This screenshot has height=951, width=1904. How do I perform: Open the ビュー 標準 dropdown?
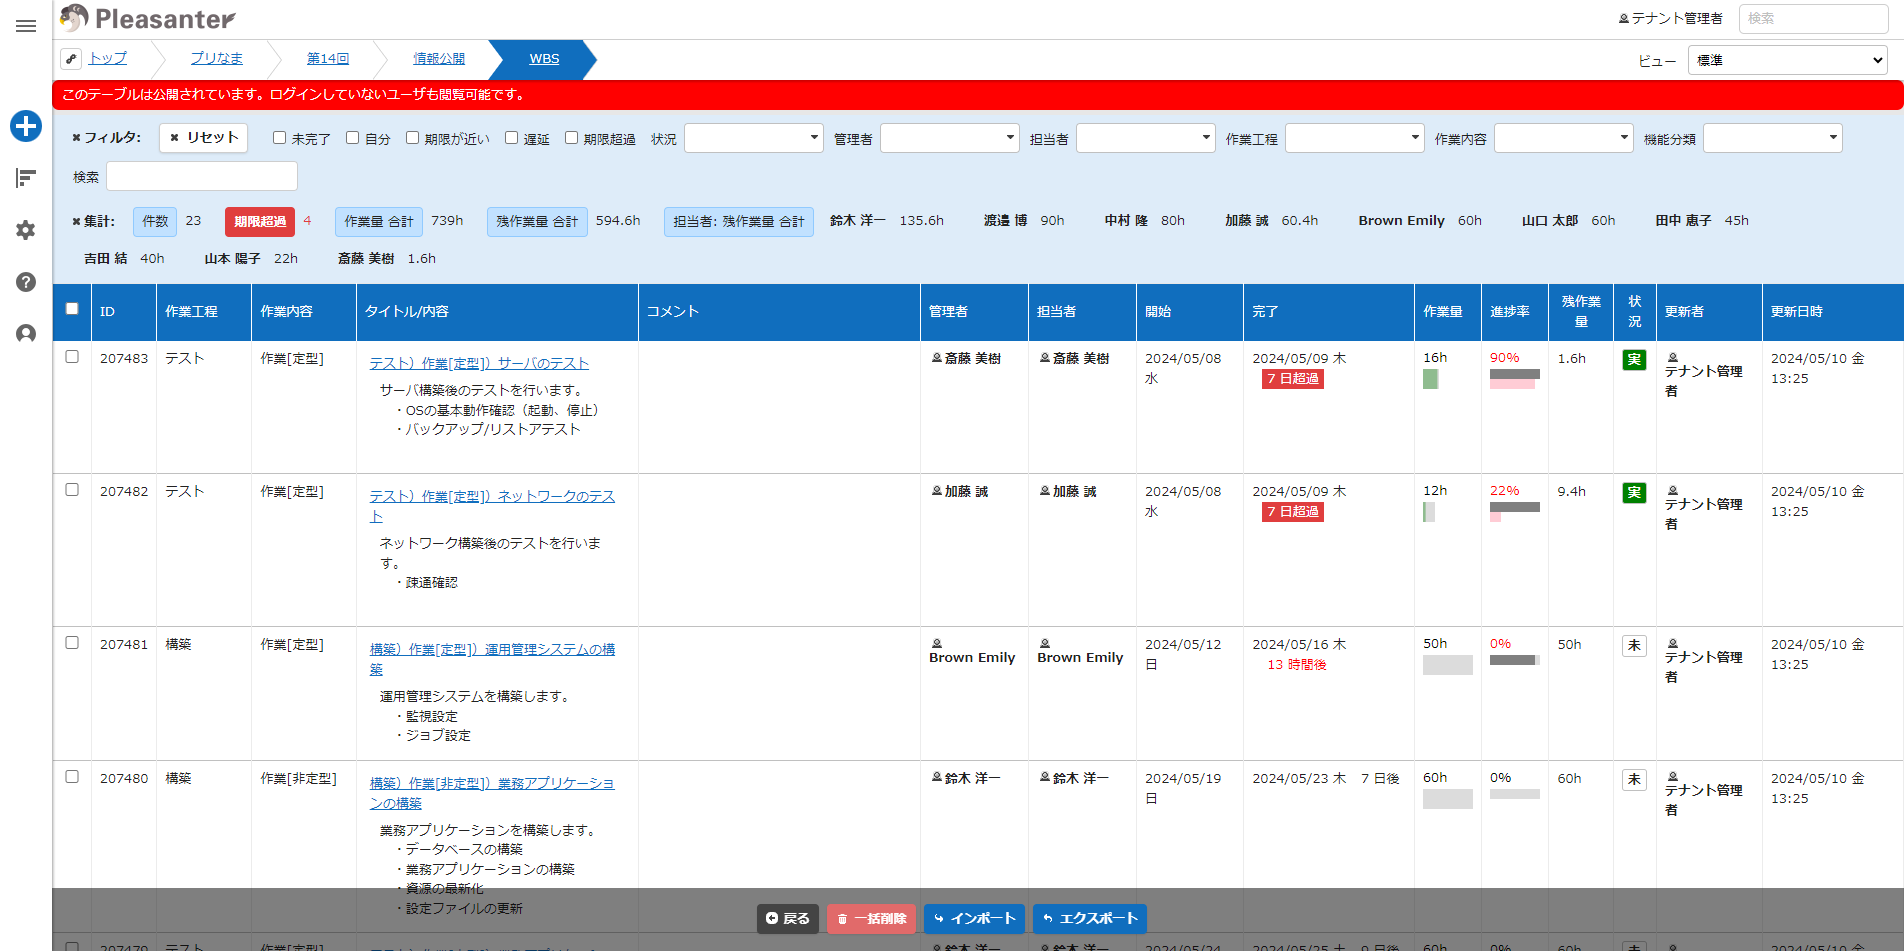(1787, 60)
